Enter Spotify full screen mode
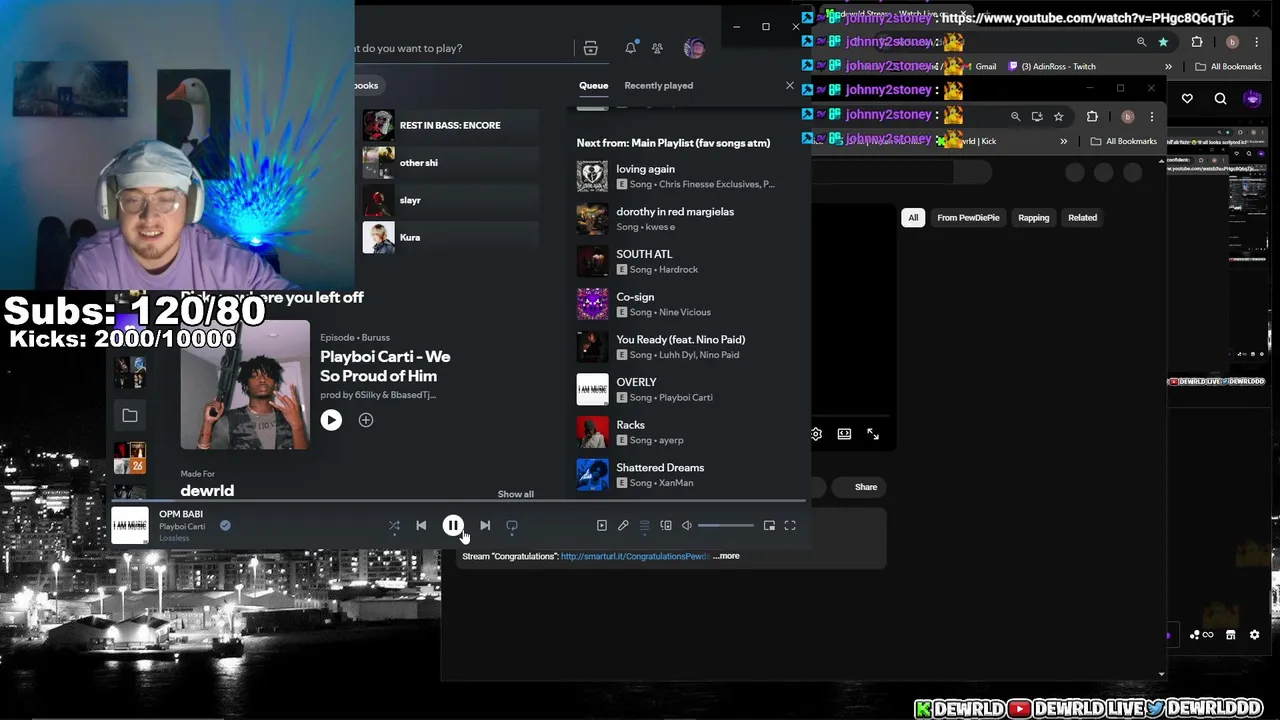The image size is (1280, 720). point(790,525)
